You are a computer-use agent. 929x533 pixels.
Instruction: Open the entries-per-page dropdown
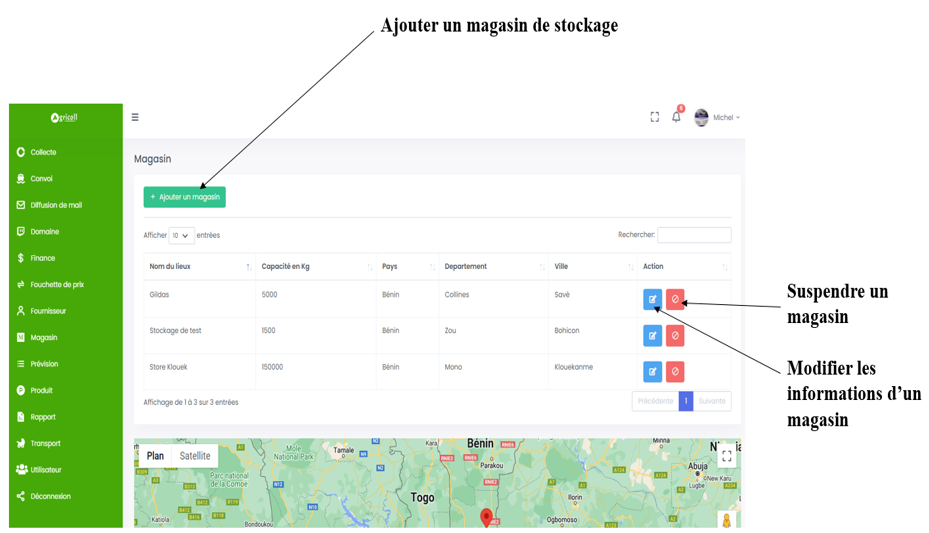[x=181, y=236]
